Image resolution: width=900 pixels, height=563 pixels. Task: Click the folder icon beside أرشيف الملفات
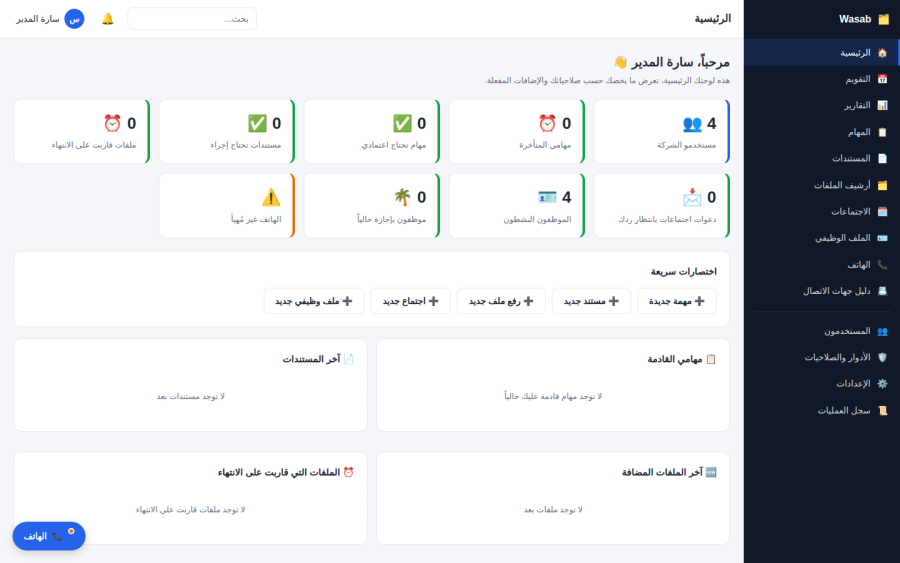[x=882, y=185]
